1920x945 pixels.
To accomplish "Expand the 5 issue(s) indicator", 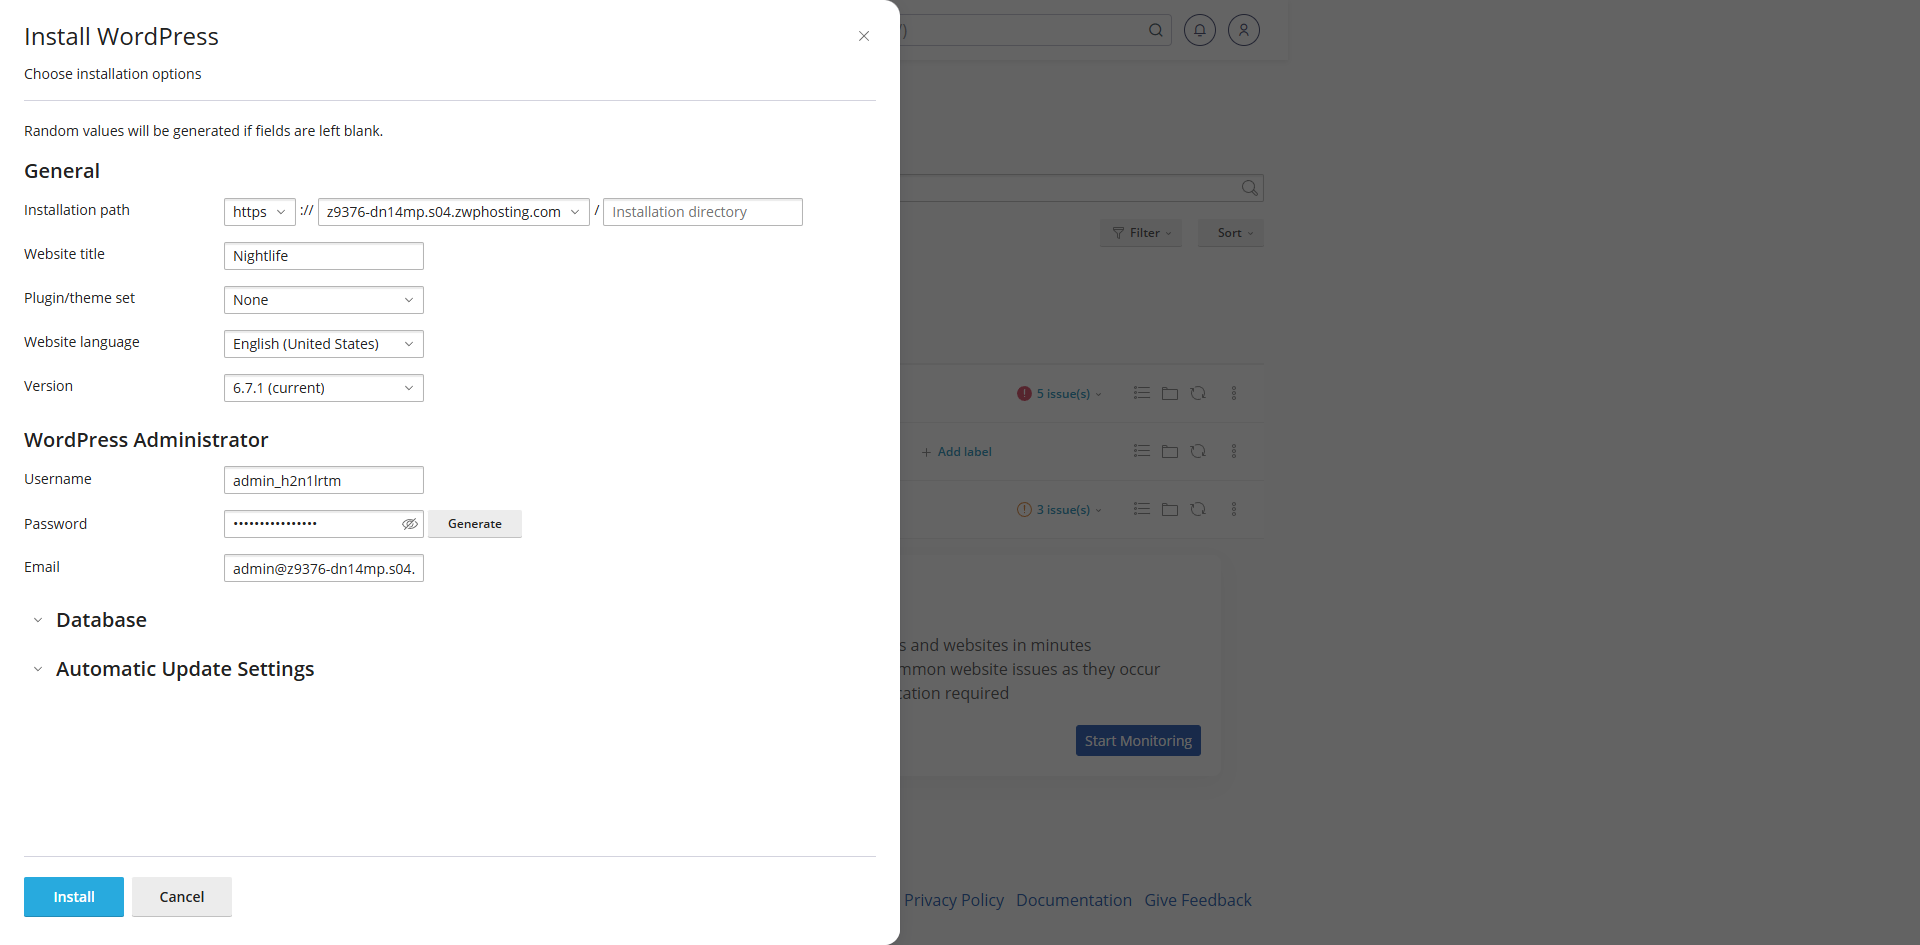I will click(x=1069, y=394).
